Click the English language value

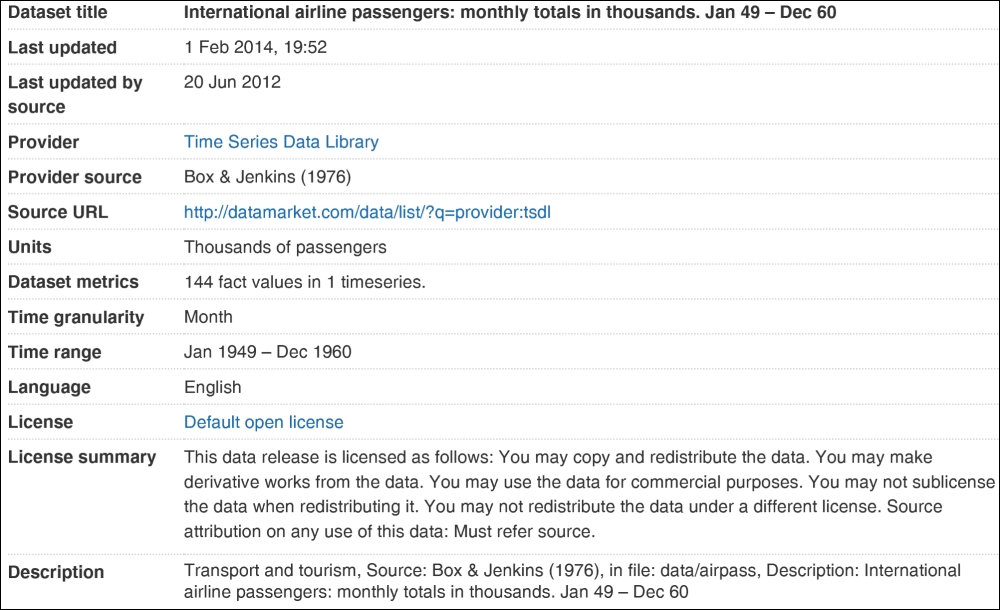coord(212,387)
